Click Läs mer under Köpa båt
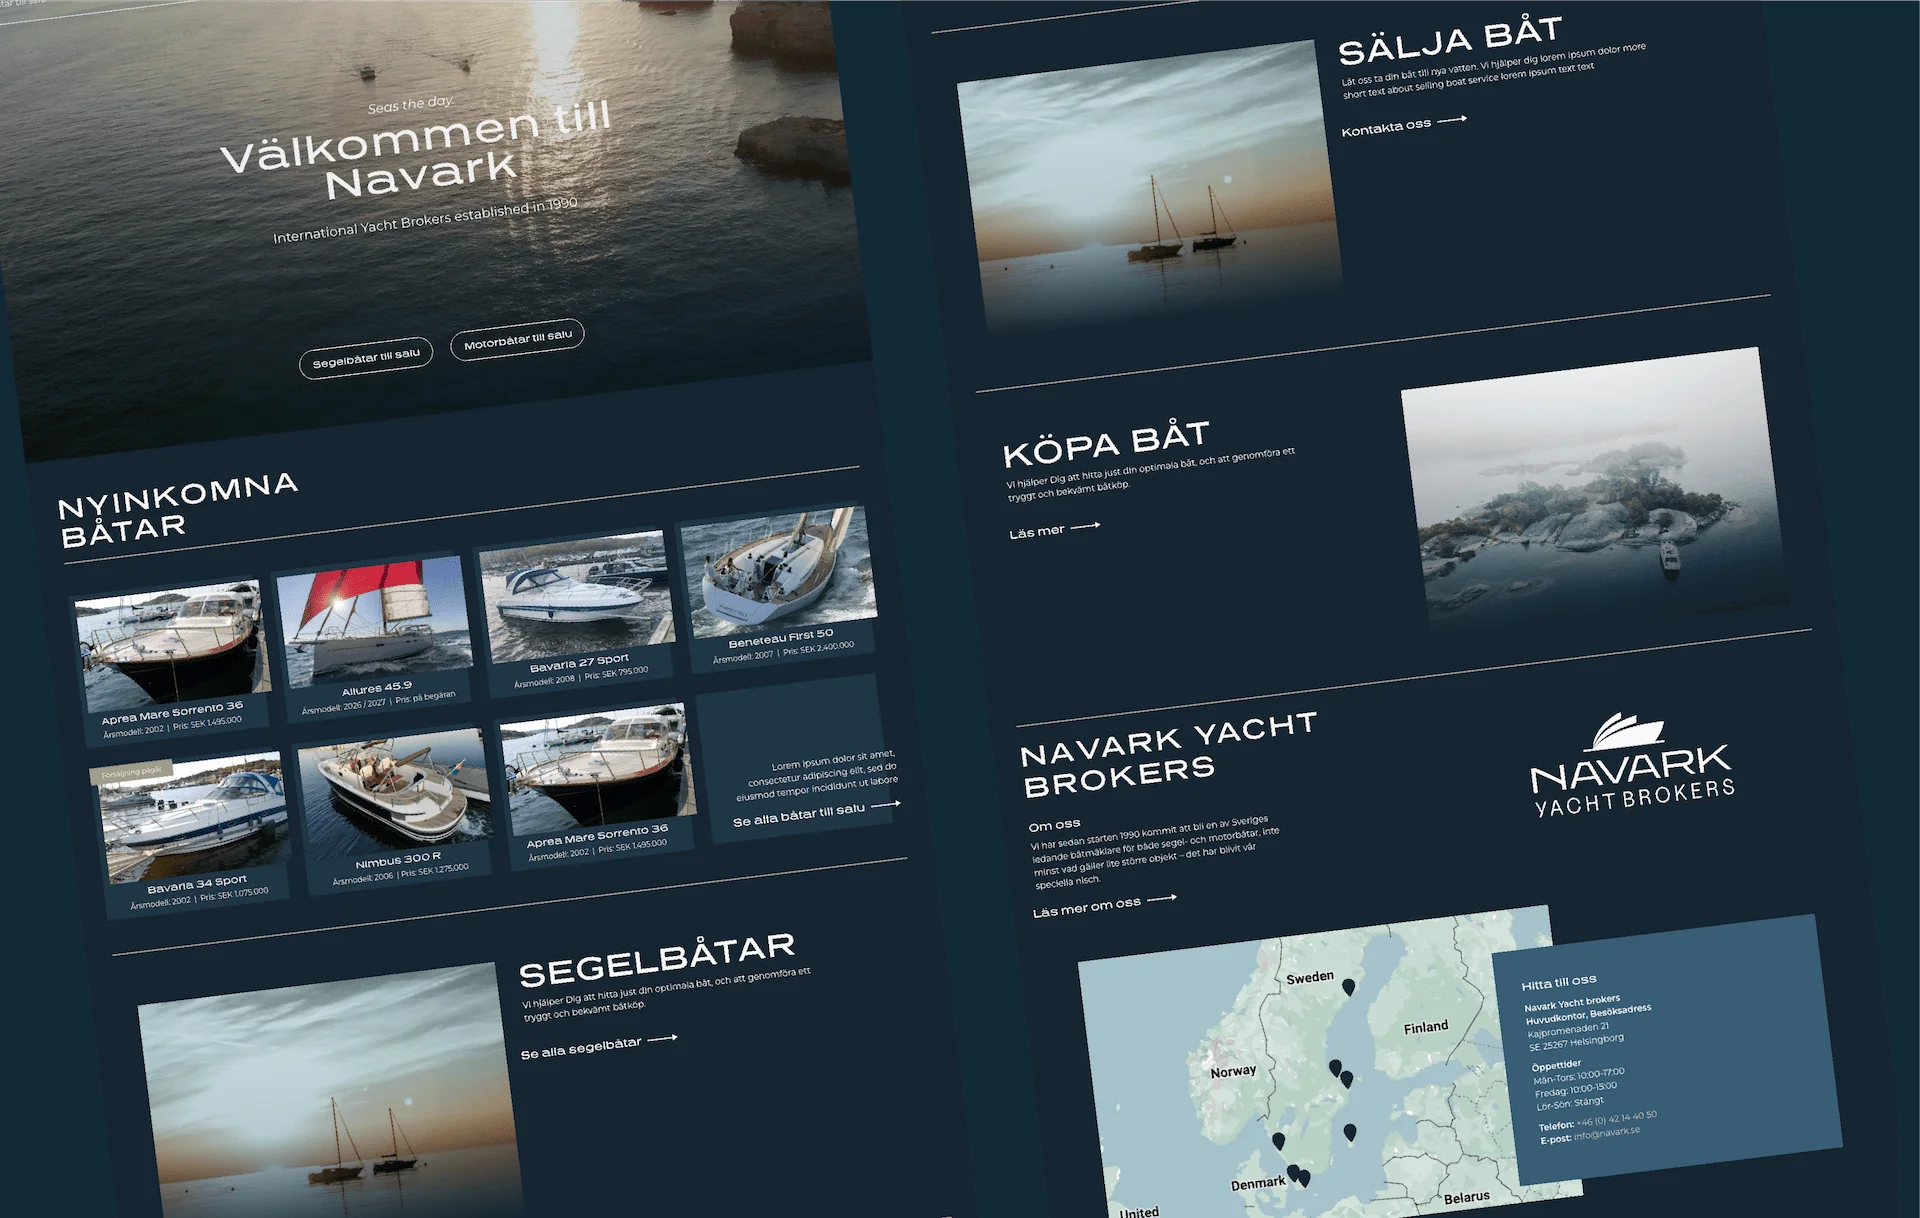 coord(1037,532)
